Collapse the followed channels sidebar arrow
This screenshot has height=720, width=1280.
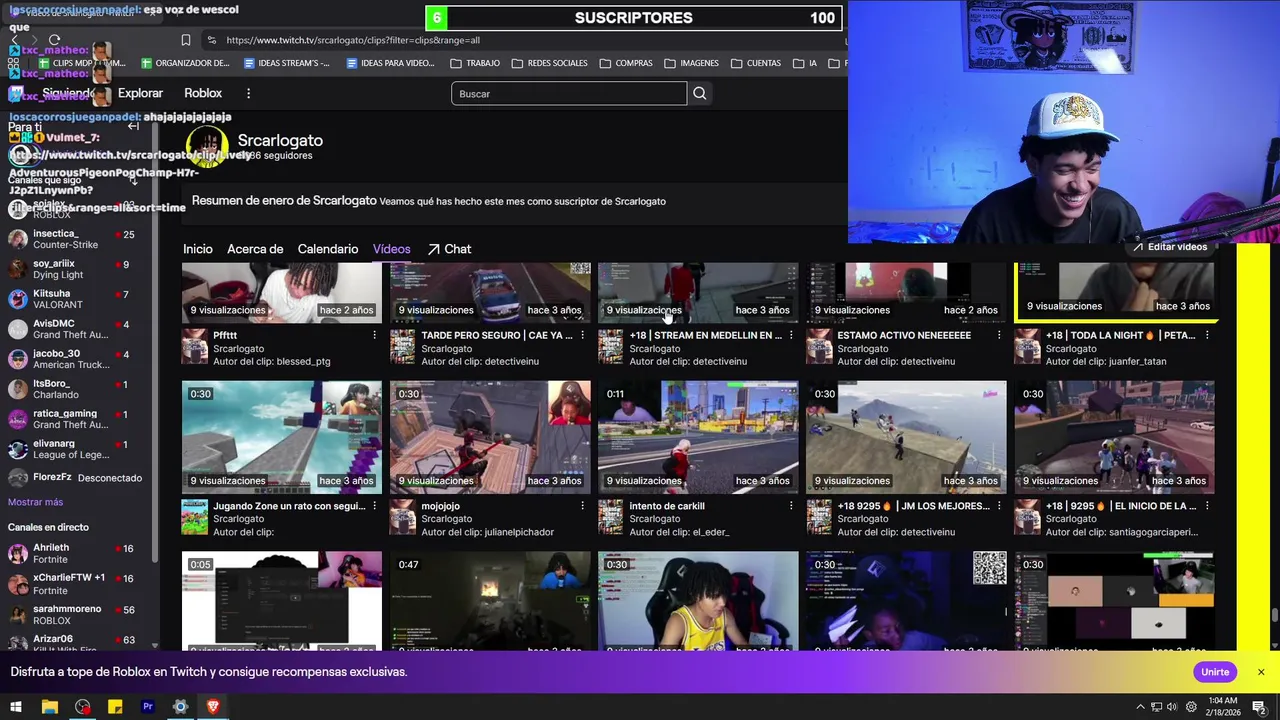(x=133, y=126)
